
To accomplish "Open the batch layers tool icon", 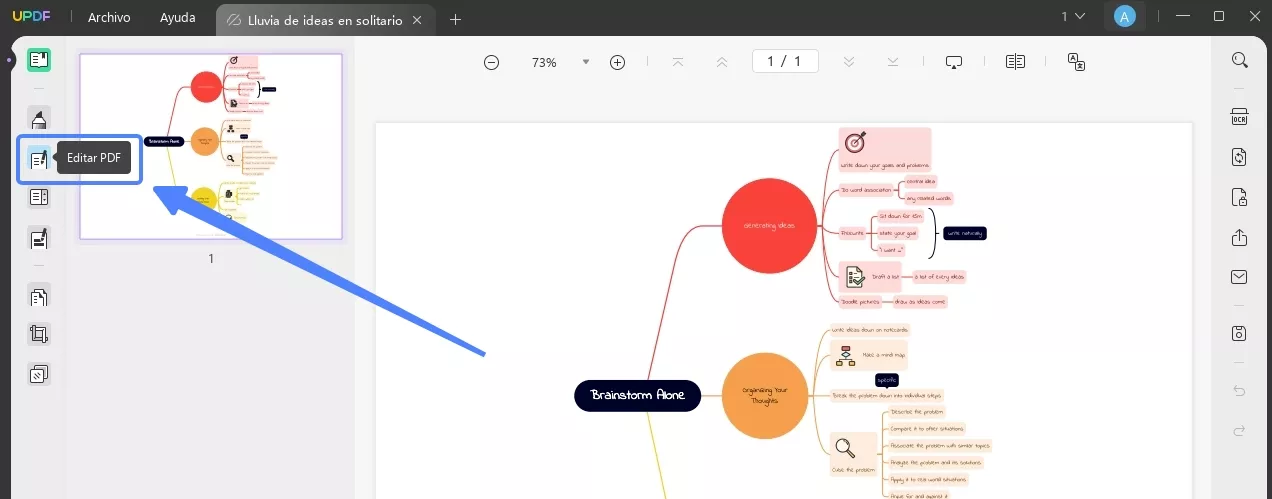I will [39, 374].
